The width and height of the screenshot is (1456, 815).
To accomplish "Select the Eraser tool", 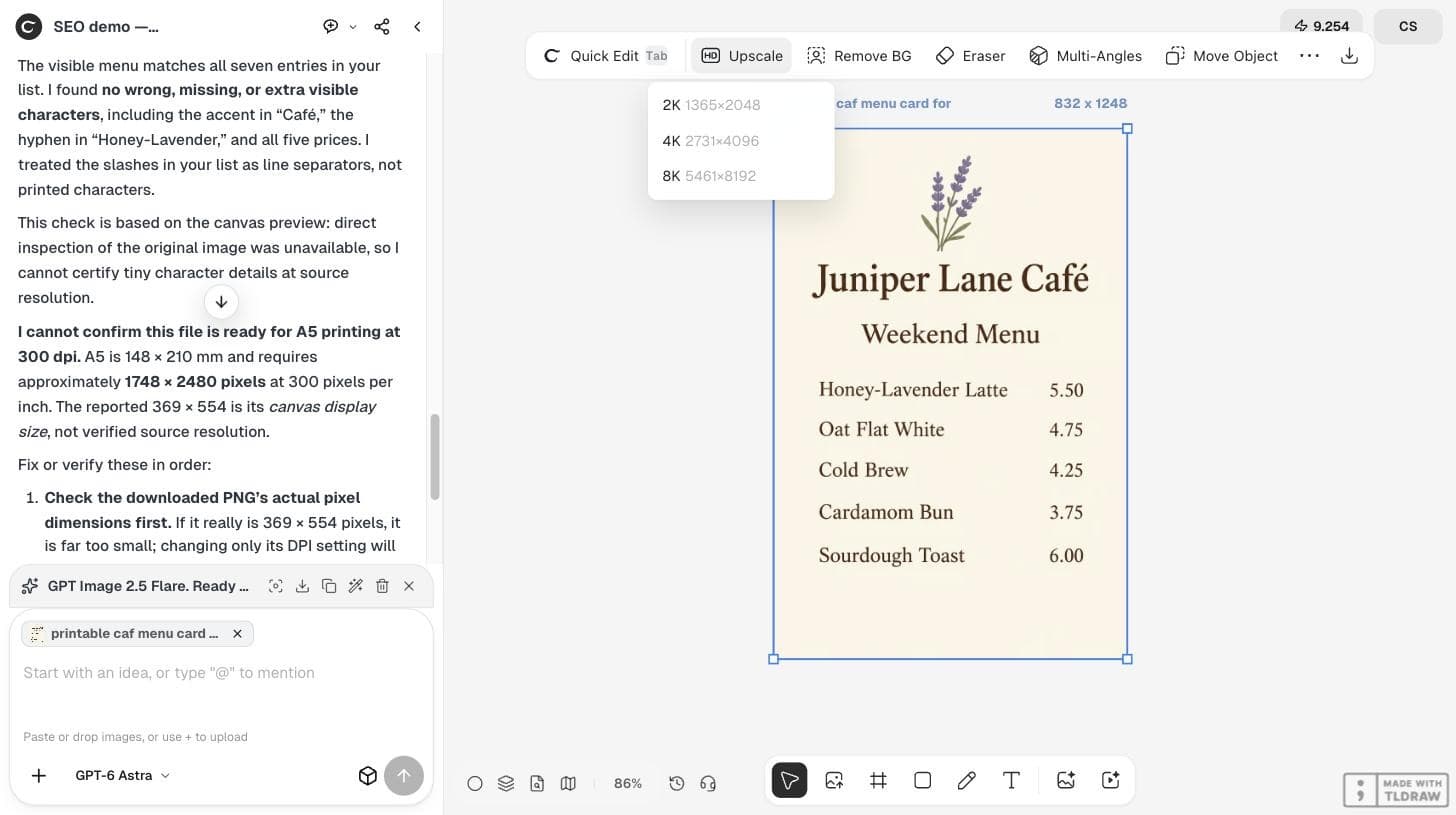I will (x=970, y=56).
